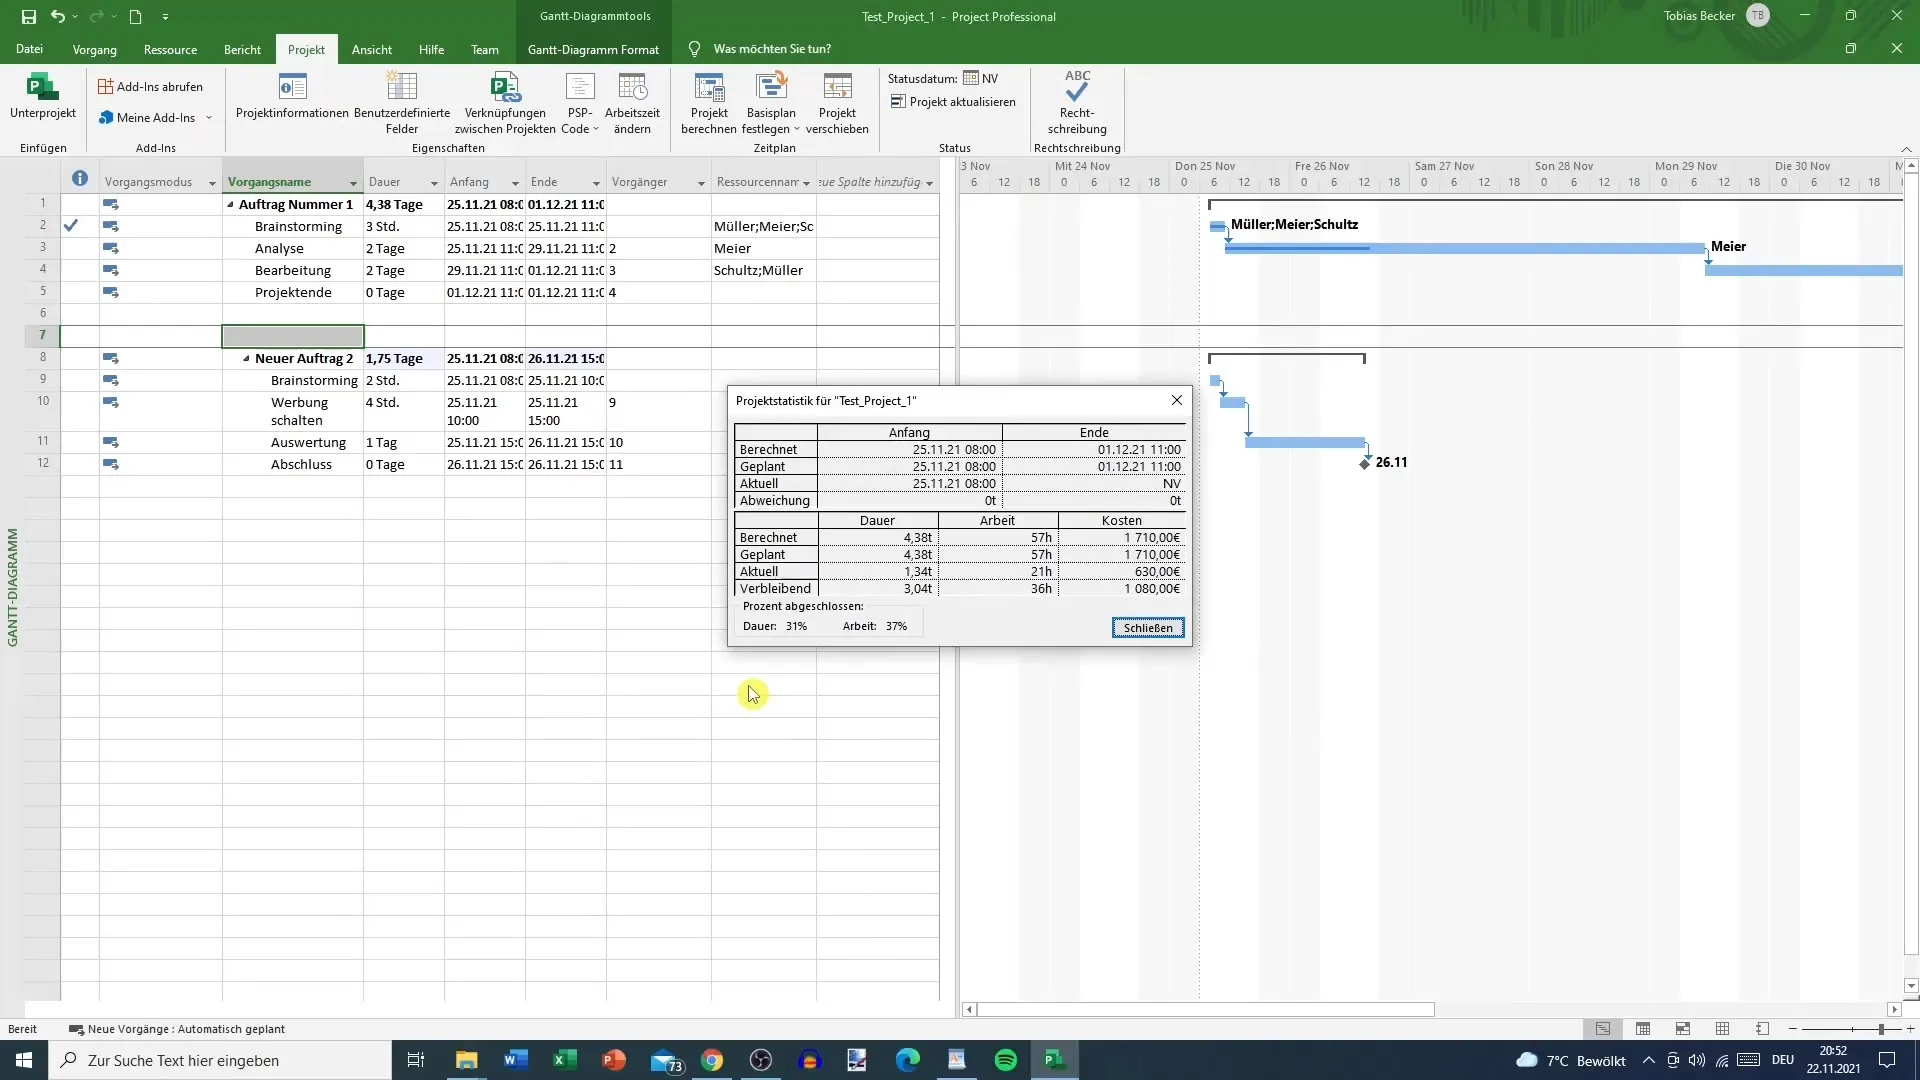The image size is (1920, 1080).
Task: Collapse the ribbon using the chevron
Action: pos(1906,149)
